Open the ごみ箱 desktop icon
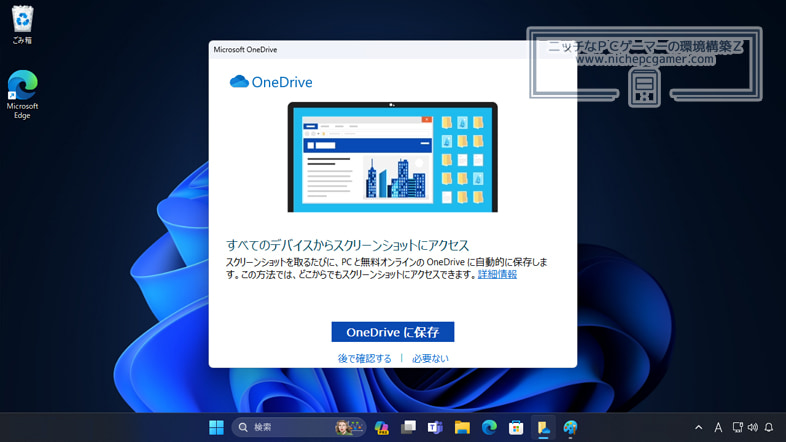The height and width of the screenshot is (442, 786). pyautogui.click(x=22, y=25)
